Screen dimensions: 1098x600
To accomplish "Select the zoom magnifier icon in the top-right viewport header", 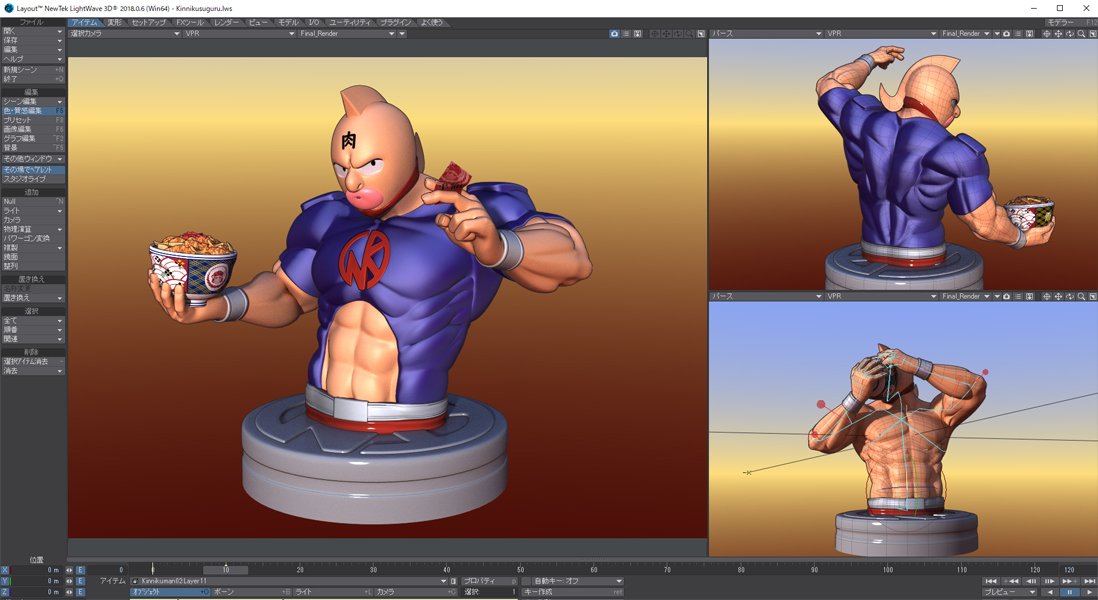I will coord(1082,34).
